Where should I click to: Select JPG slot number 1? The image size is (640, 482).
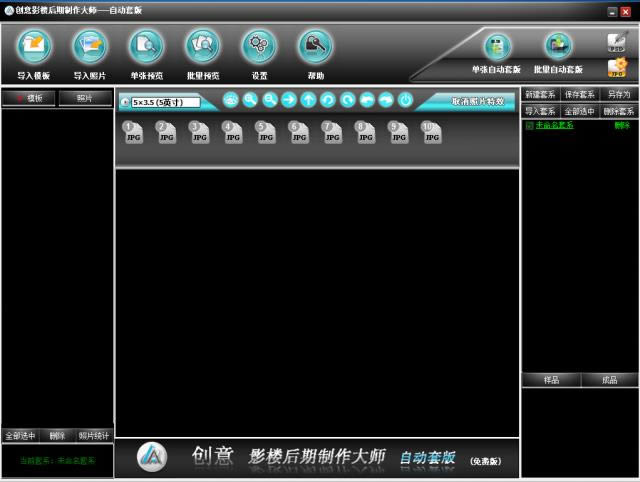(x=133, y=133)
